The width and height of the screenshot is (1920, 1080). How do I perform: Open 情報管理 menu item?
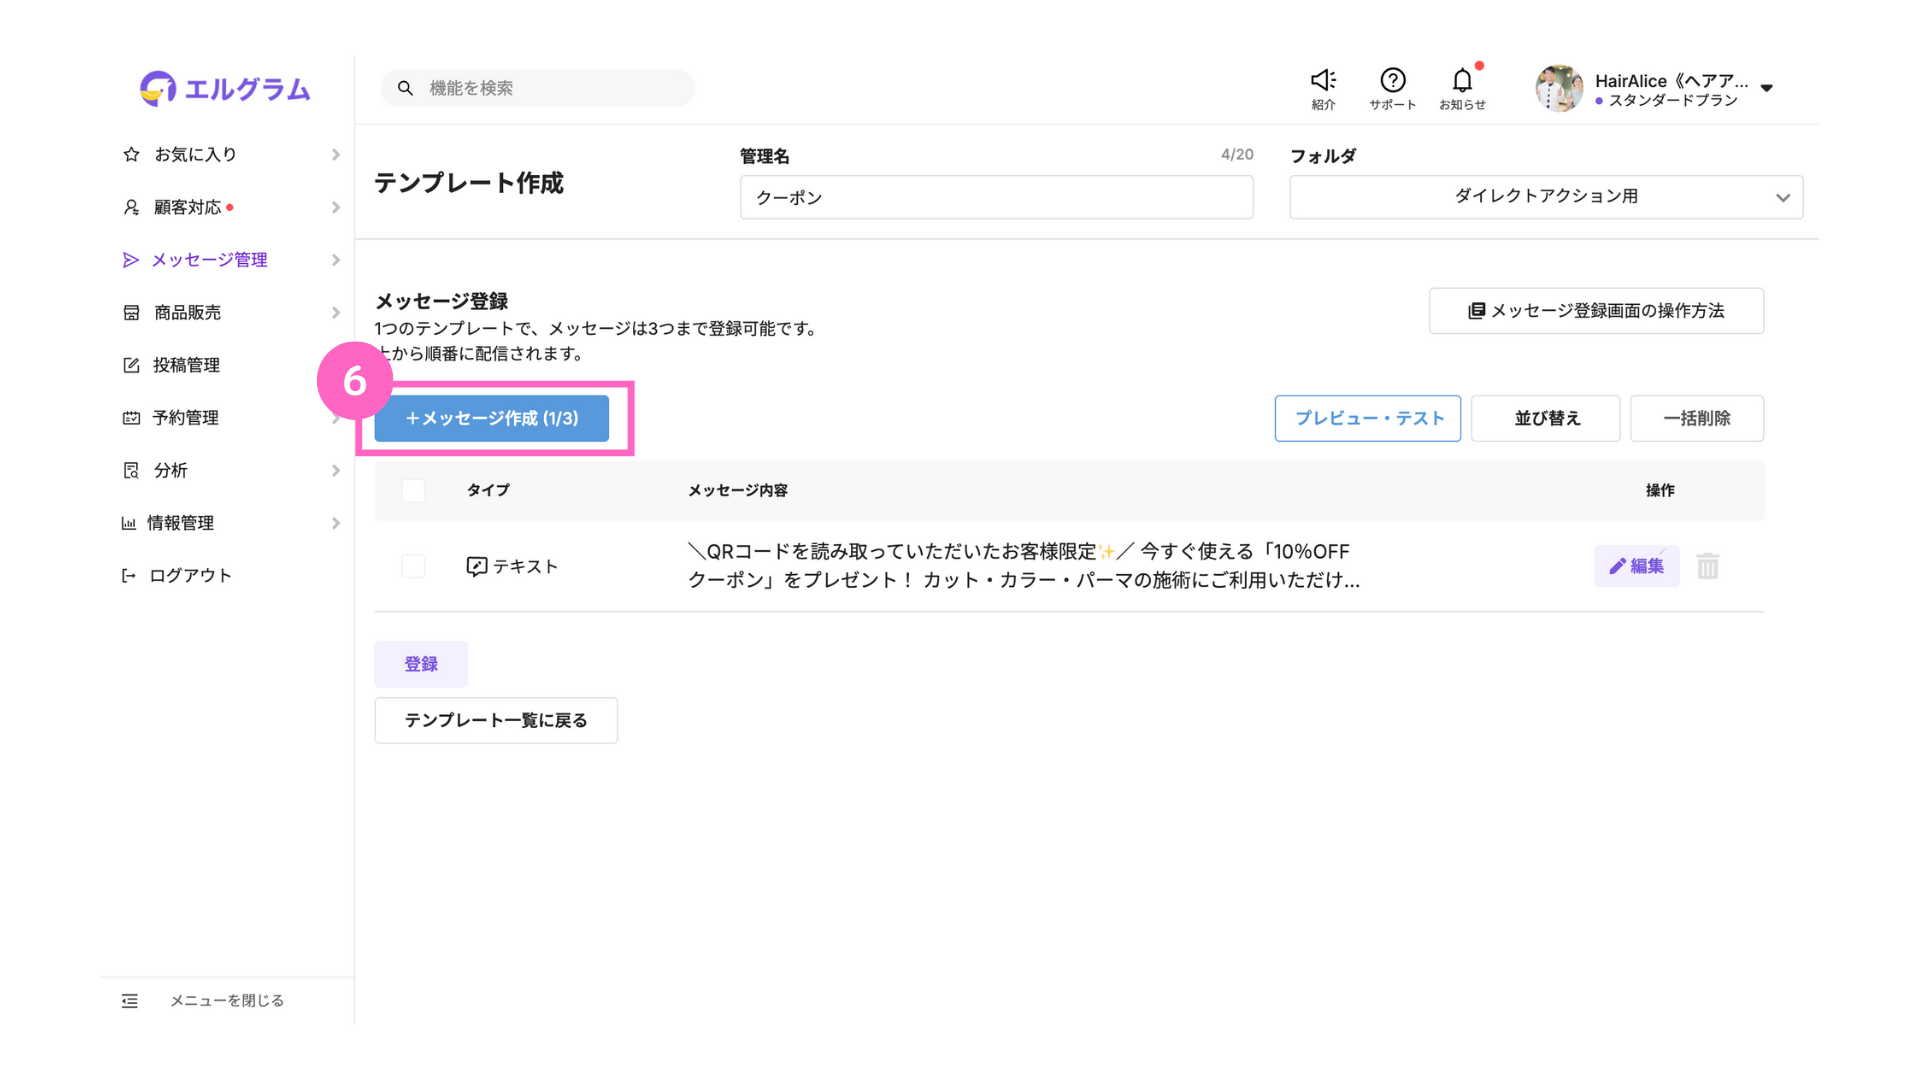coord(180,523)
